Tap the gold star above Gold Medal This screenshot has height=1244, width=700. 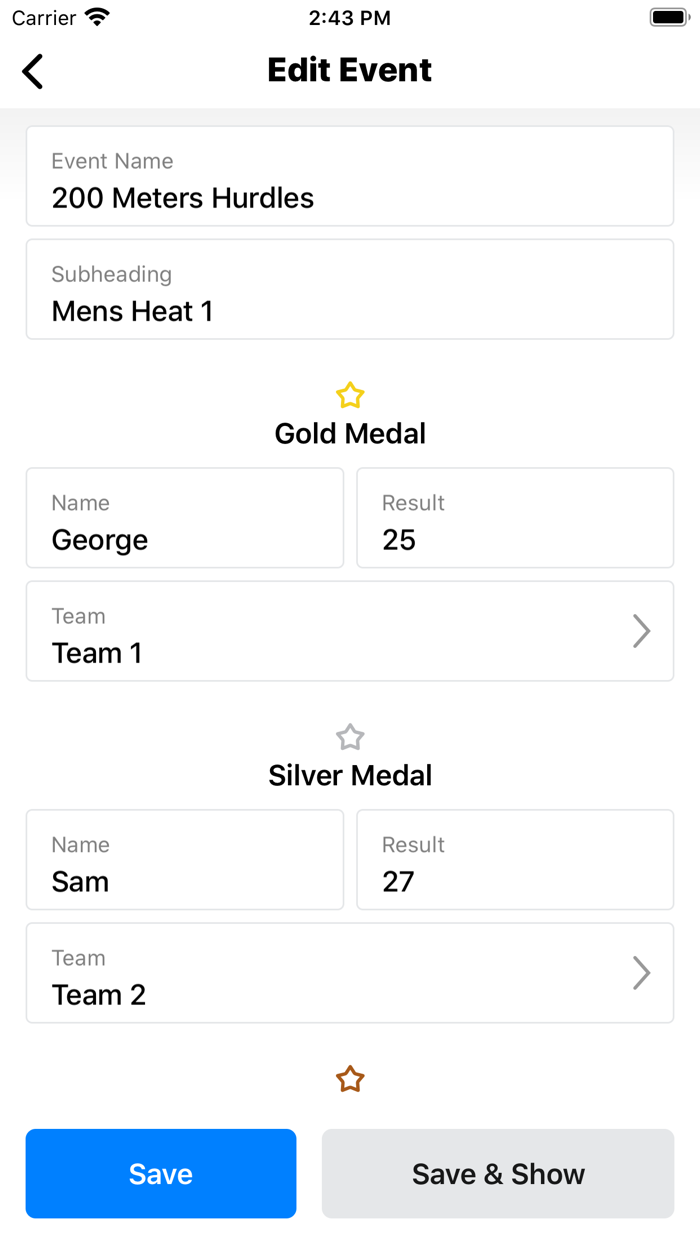[350, 395]
